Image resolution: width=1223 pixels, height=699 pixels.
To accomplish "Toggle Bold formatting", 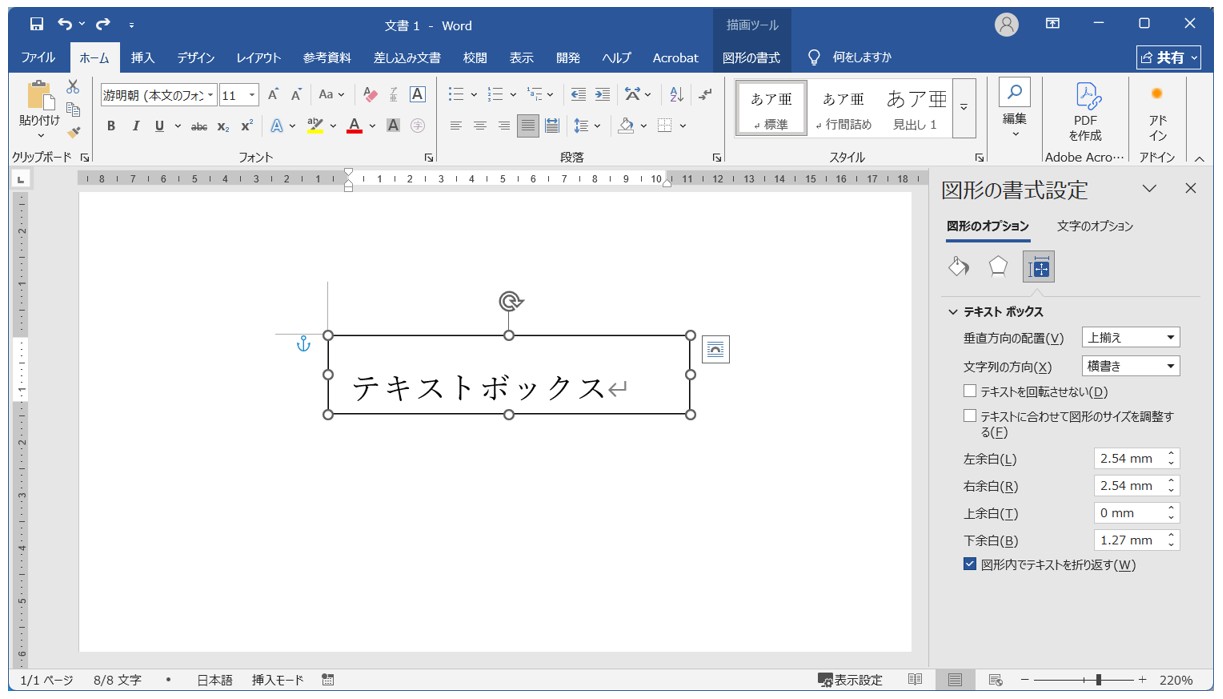I will 111,126.
